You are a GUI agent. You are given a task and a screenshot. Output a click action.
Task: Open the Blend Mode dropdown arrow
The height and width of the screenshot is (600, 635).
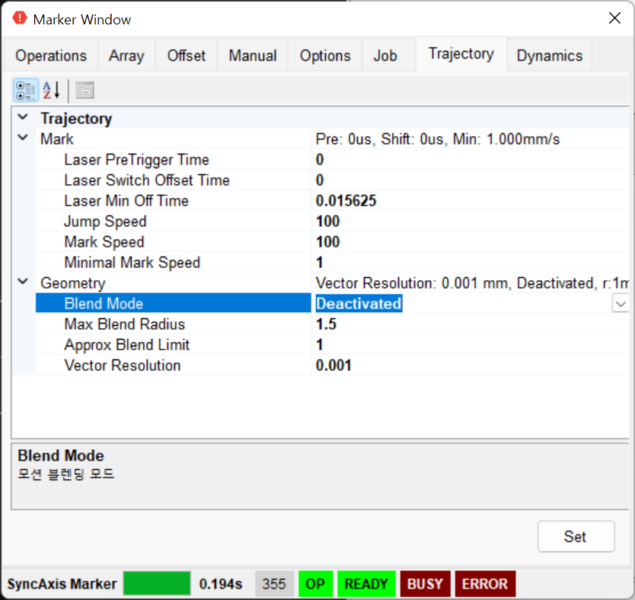620,304
